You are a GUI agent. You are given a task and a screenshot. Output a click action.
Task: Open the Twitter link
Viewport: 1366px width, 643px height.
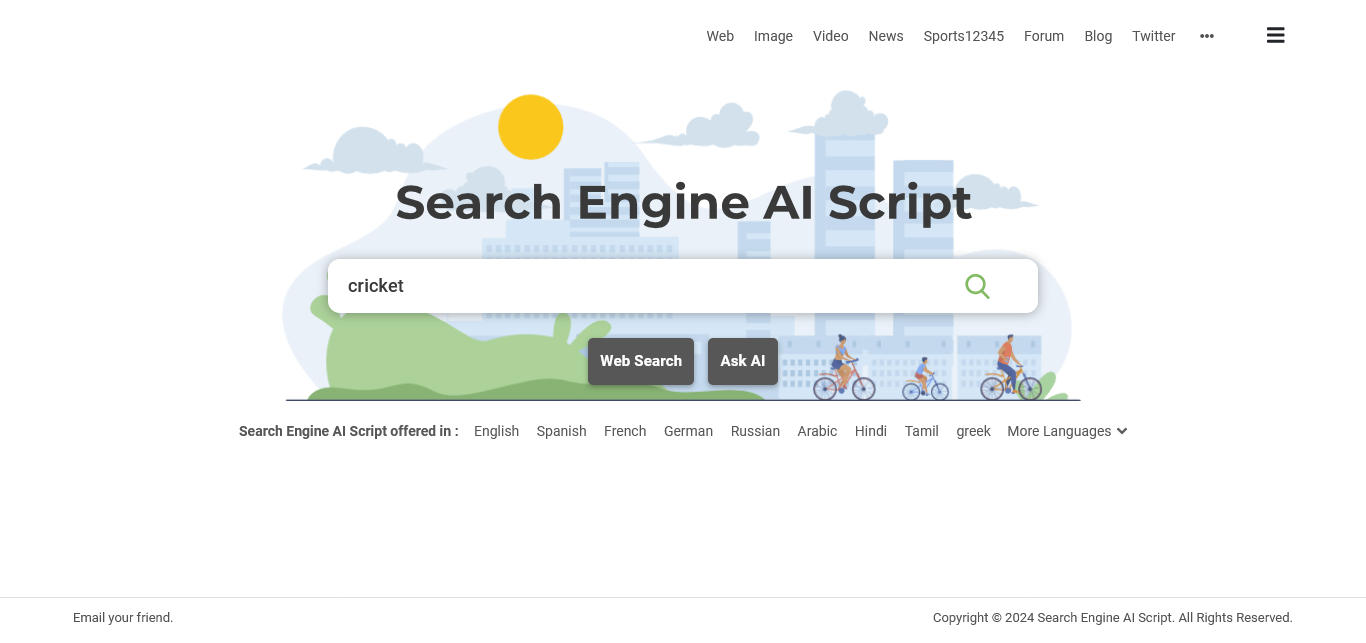[1153, 36]
